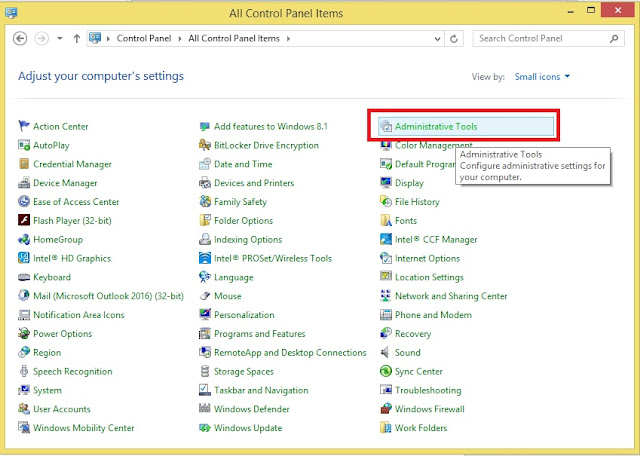Open the AutoPlay icon
The image size is (640, 456).
[24, 145]
